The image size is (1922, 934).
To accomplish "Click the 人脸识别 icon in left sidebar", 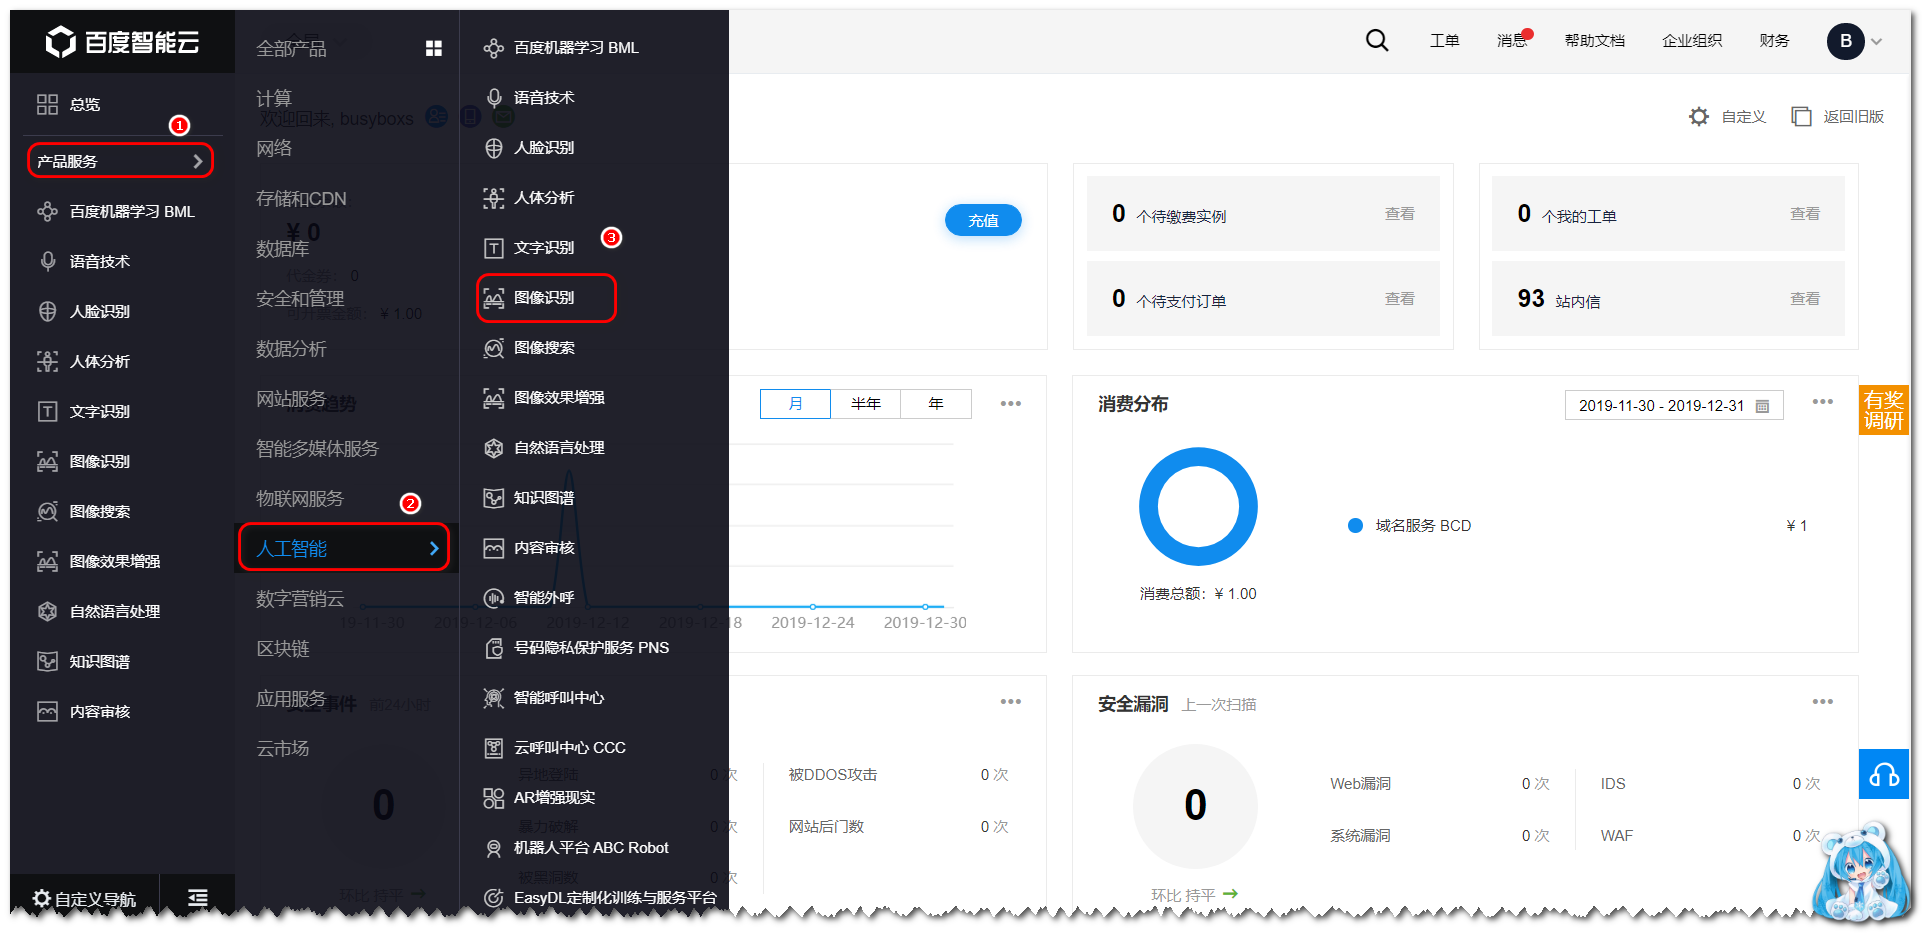I will point(47,311).
